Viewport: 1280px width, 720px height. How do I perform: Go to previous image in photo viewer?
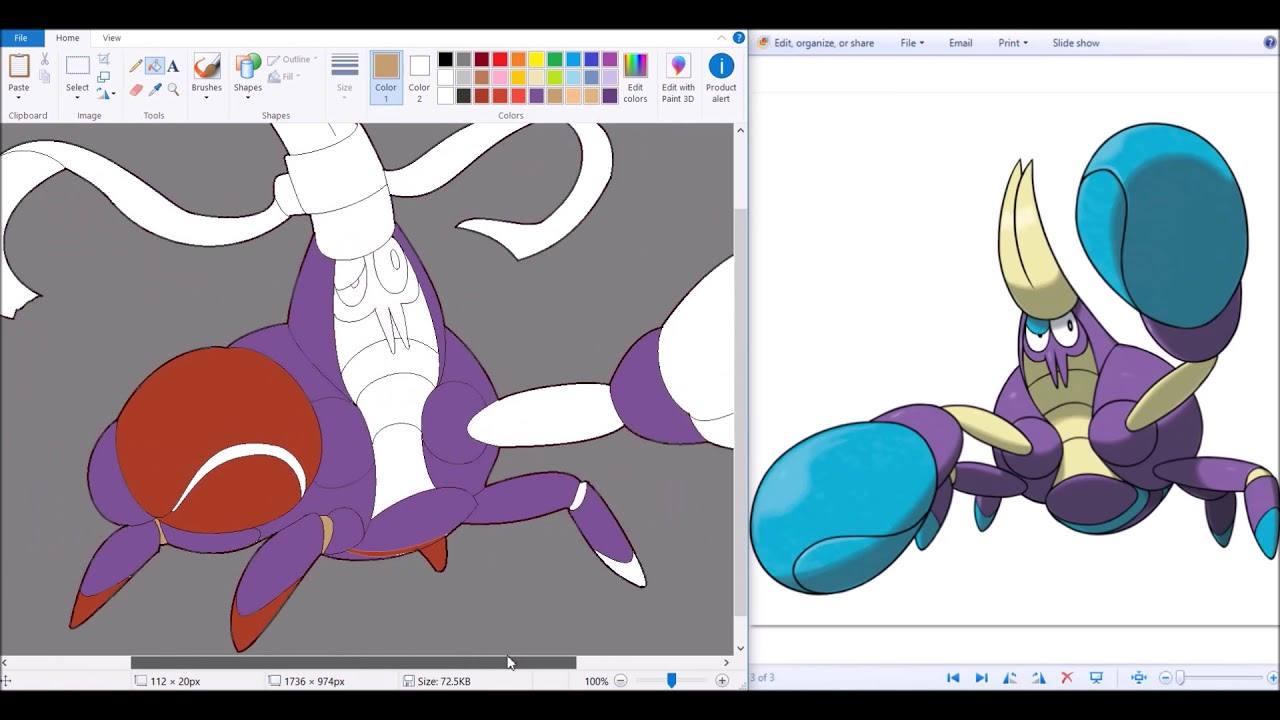coord(953,678)
